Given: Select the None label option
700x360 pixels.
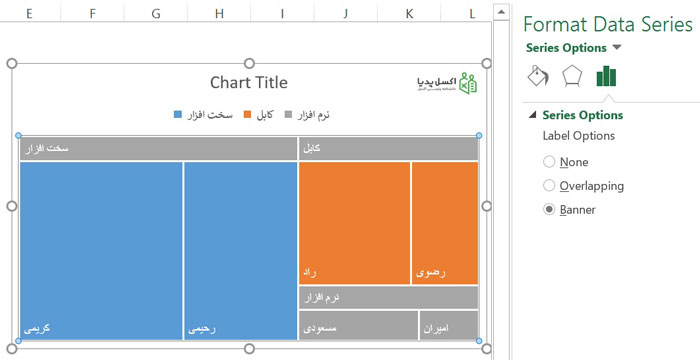Looking at the screenshot, I should pyautogui.click(x=549, y=162).
